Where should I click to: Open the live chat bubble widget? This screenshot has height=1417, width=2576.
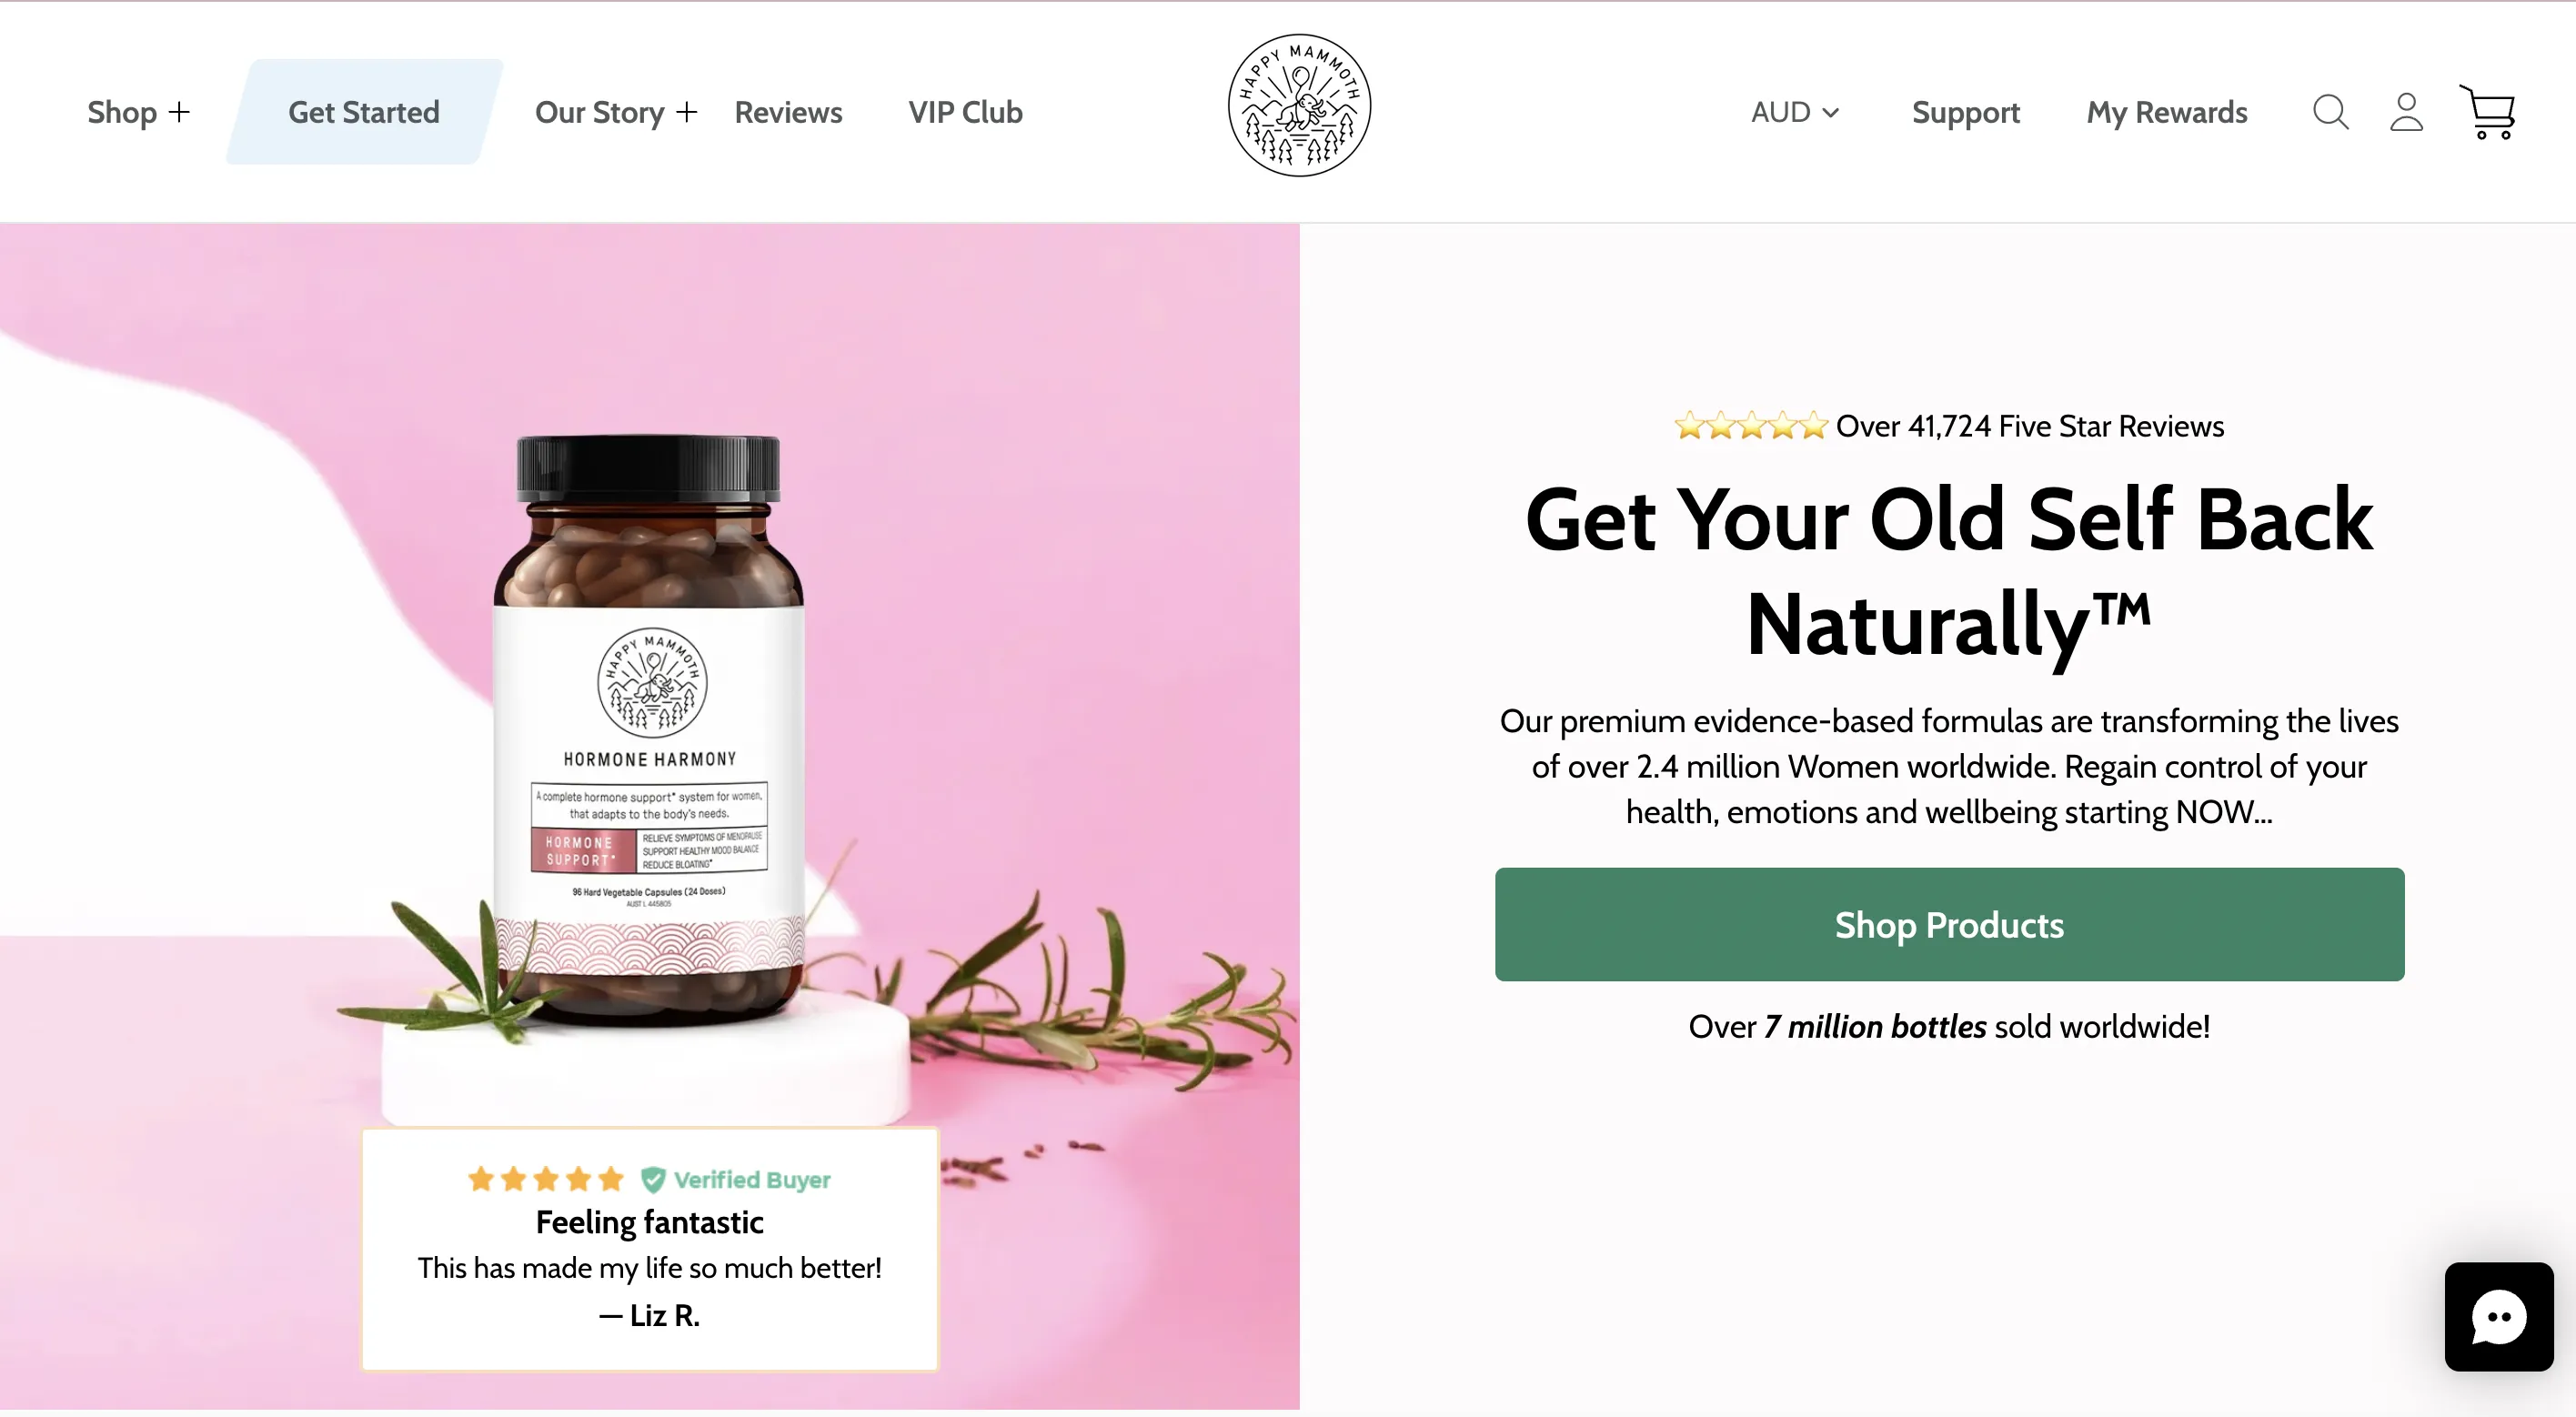tap(2498, 1316)
